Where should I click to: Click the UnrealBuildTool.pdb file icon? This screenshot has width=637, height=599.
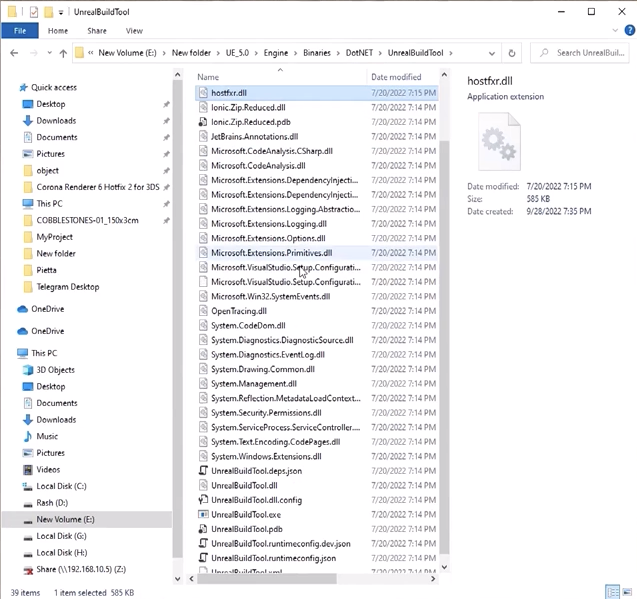click(203, 529)
